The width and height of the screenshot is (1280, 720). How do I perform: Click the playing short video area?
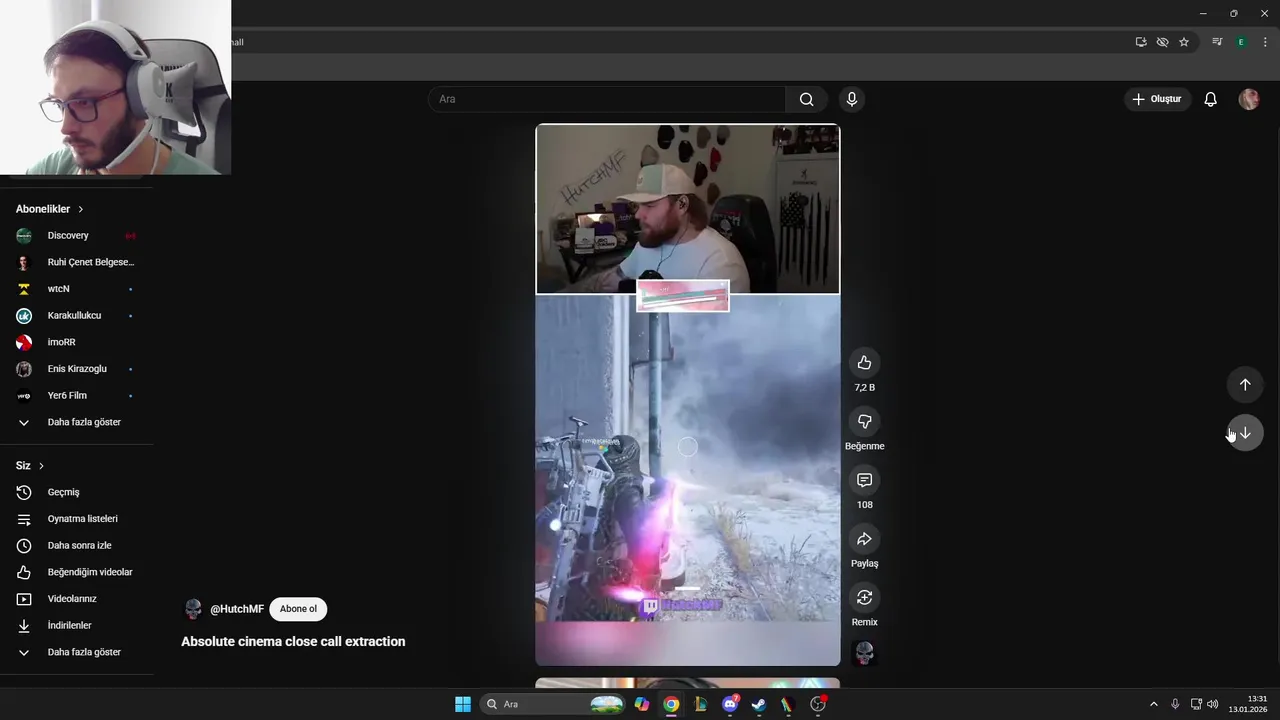[x=688, y=395]
